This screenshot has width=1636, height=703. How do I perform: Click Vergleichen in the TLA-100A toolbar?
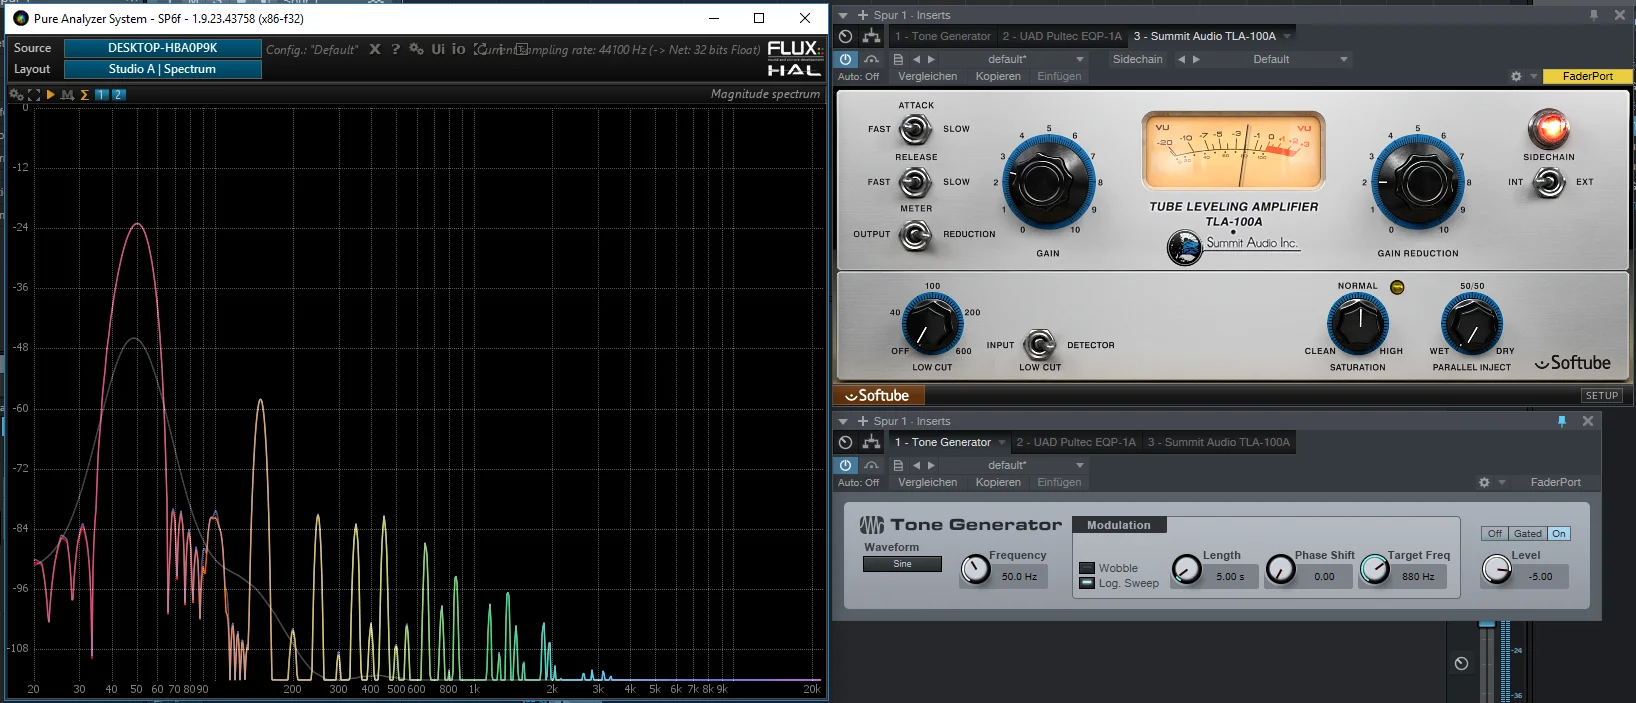click(x=928, y=76)
